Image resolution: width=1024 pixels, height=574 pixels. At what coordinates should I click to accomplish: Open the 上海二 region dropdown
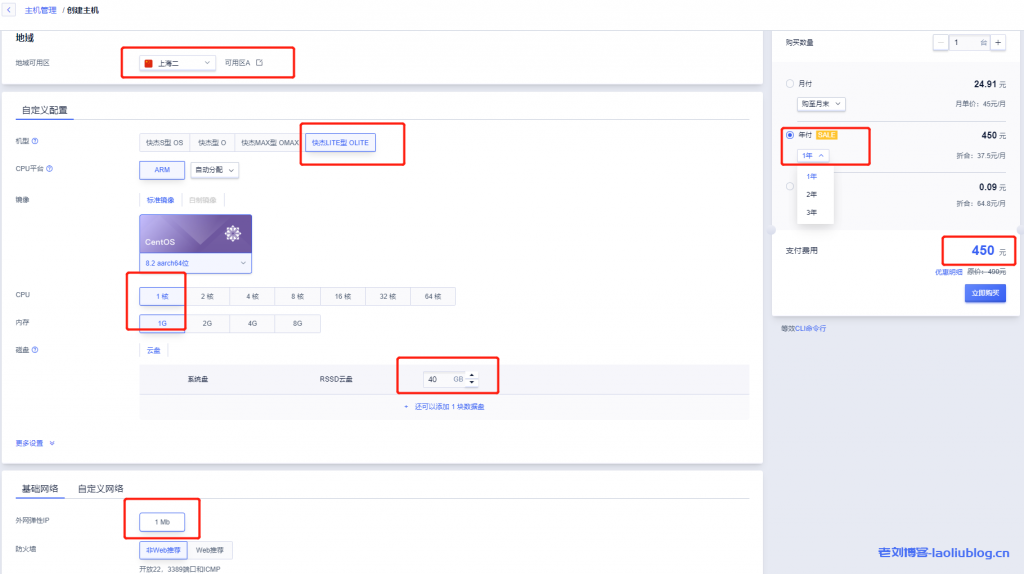tap(178, 63)
